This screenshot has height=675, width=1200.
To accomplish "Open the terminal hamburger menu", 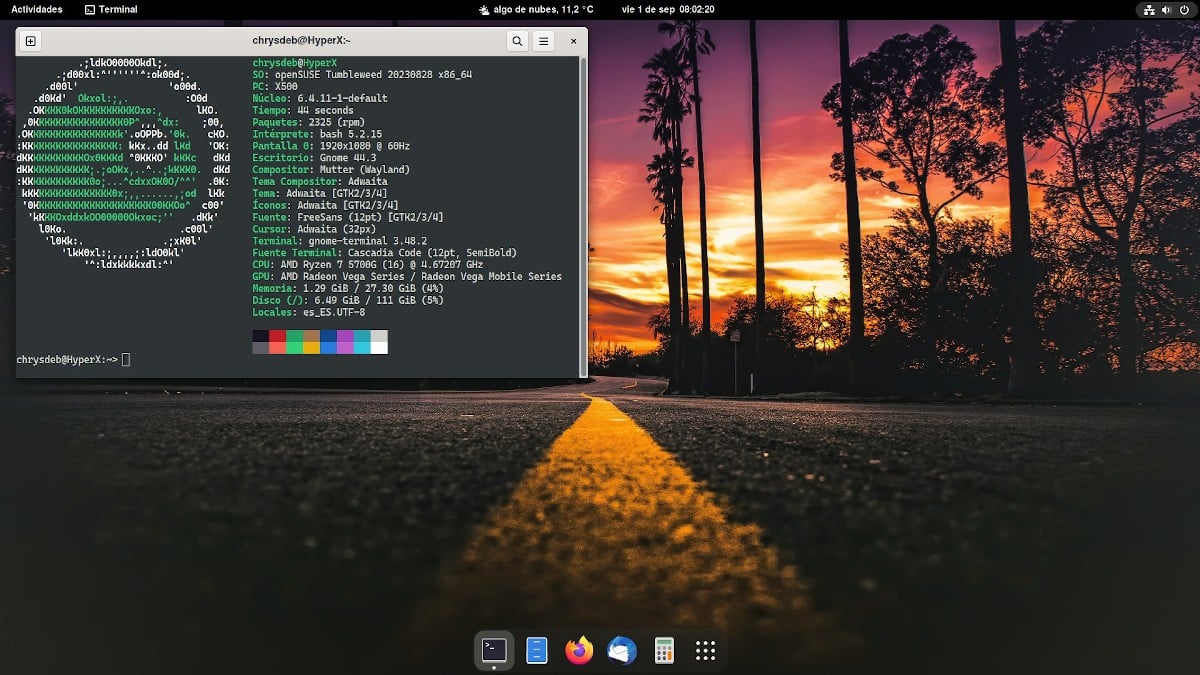I will [543, 41].
